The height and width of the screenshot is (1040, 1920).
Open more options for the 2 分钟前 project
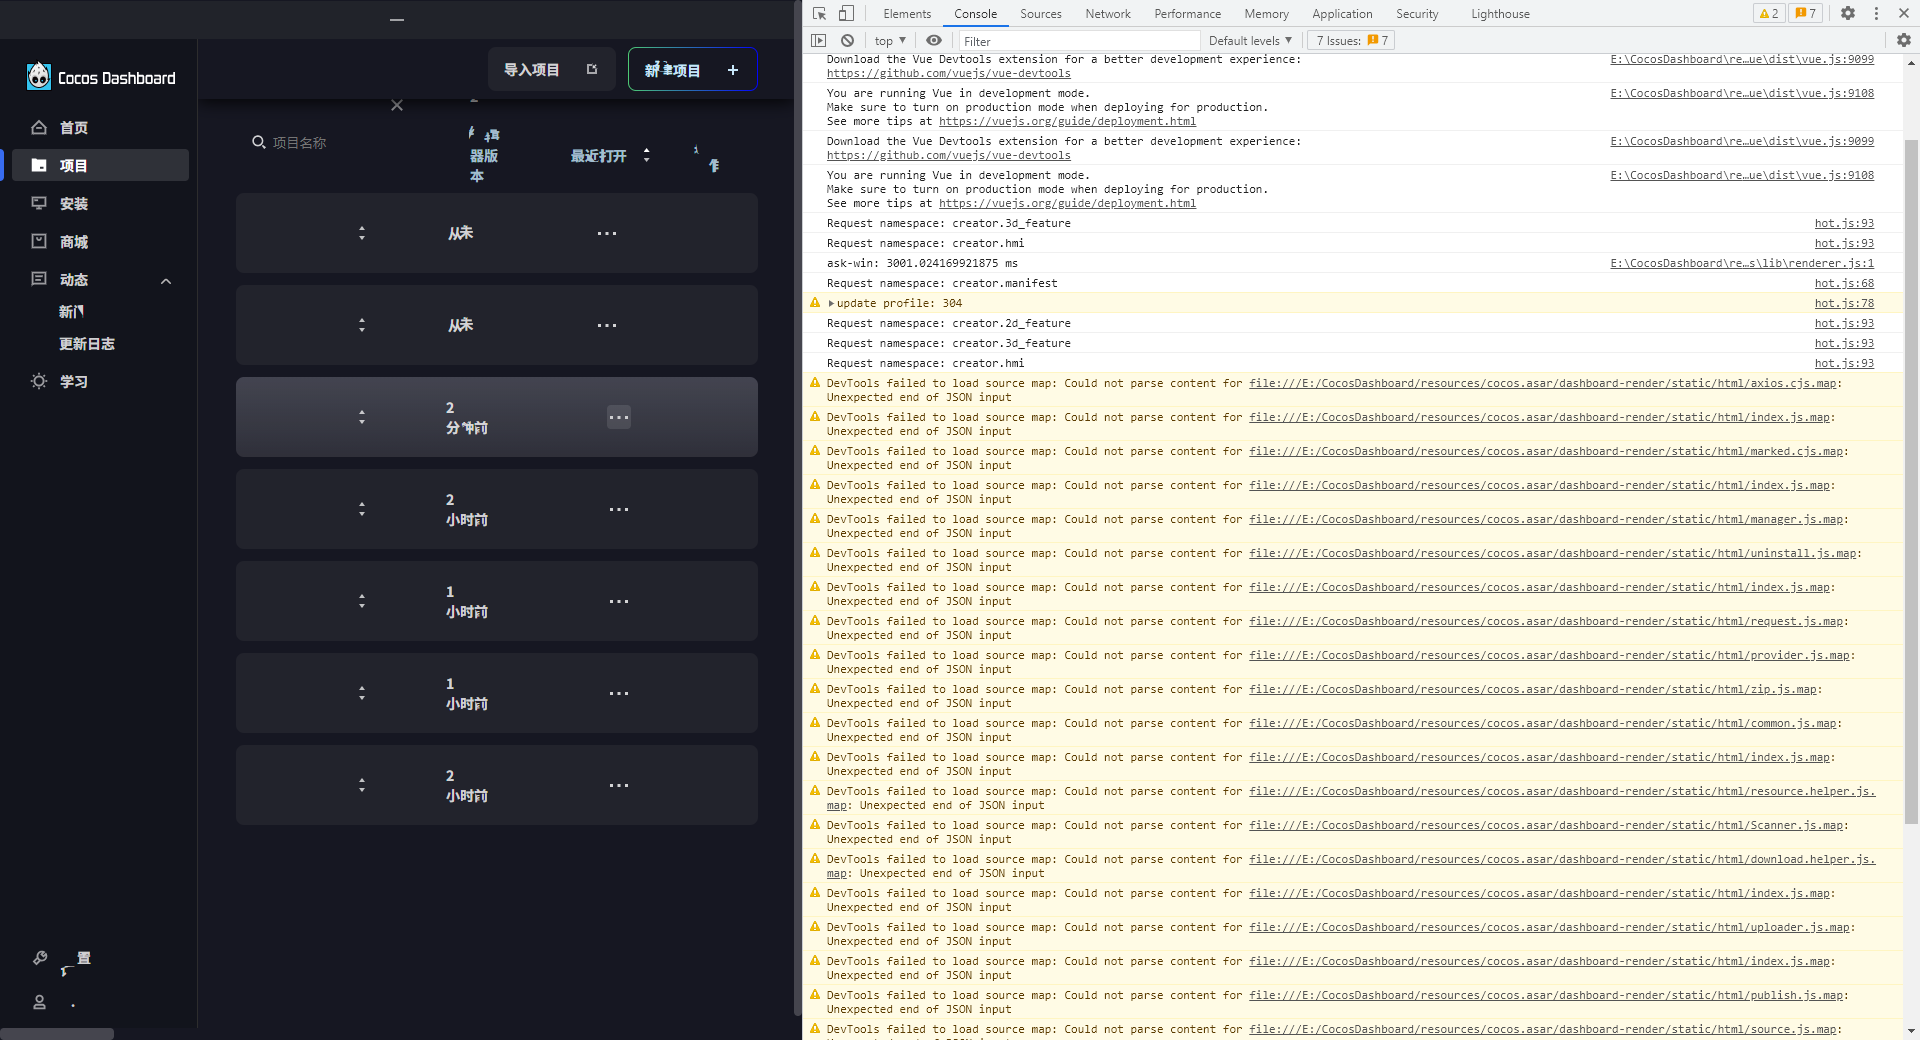[x=619, y=417]
